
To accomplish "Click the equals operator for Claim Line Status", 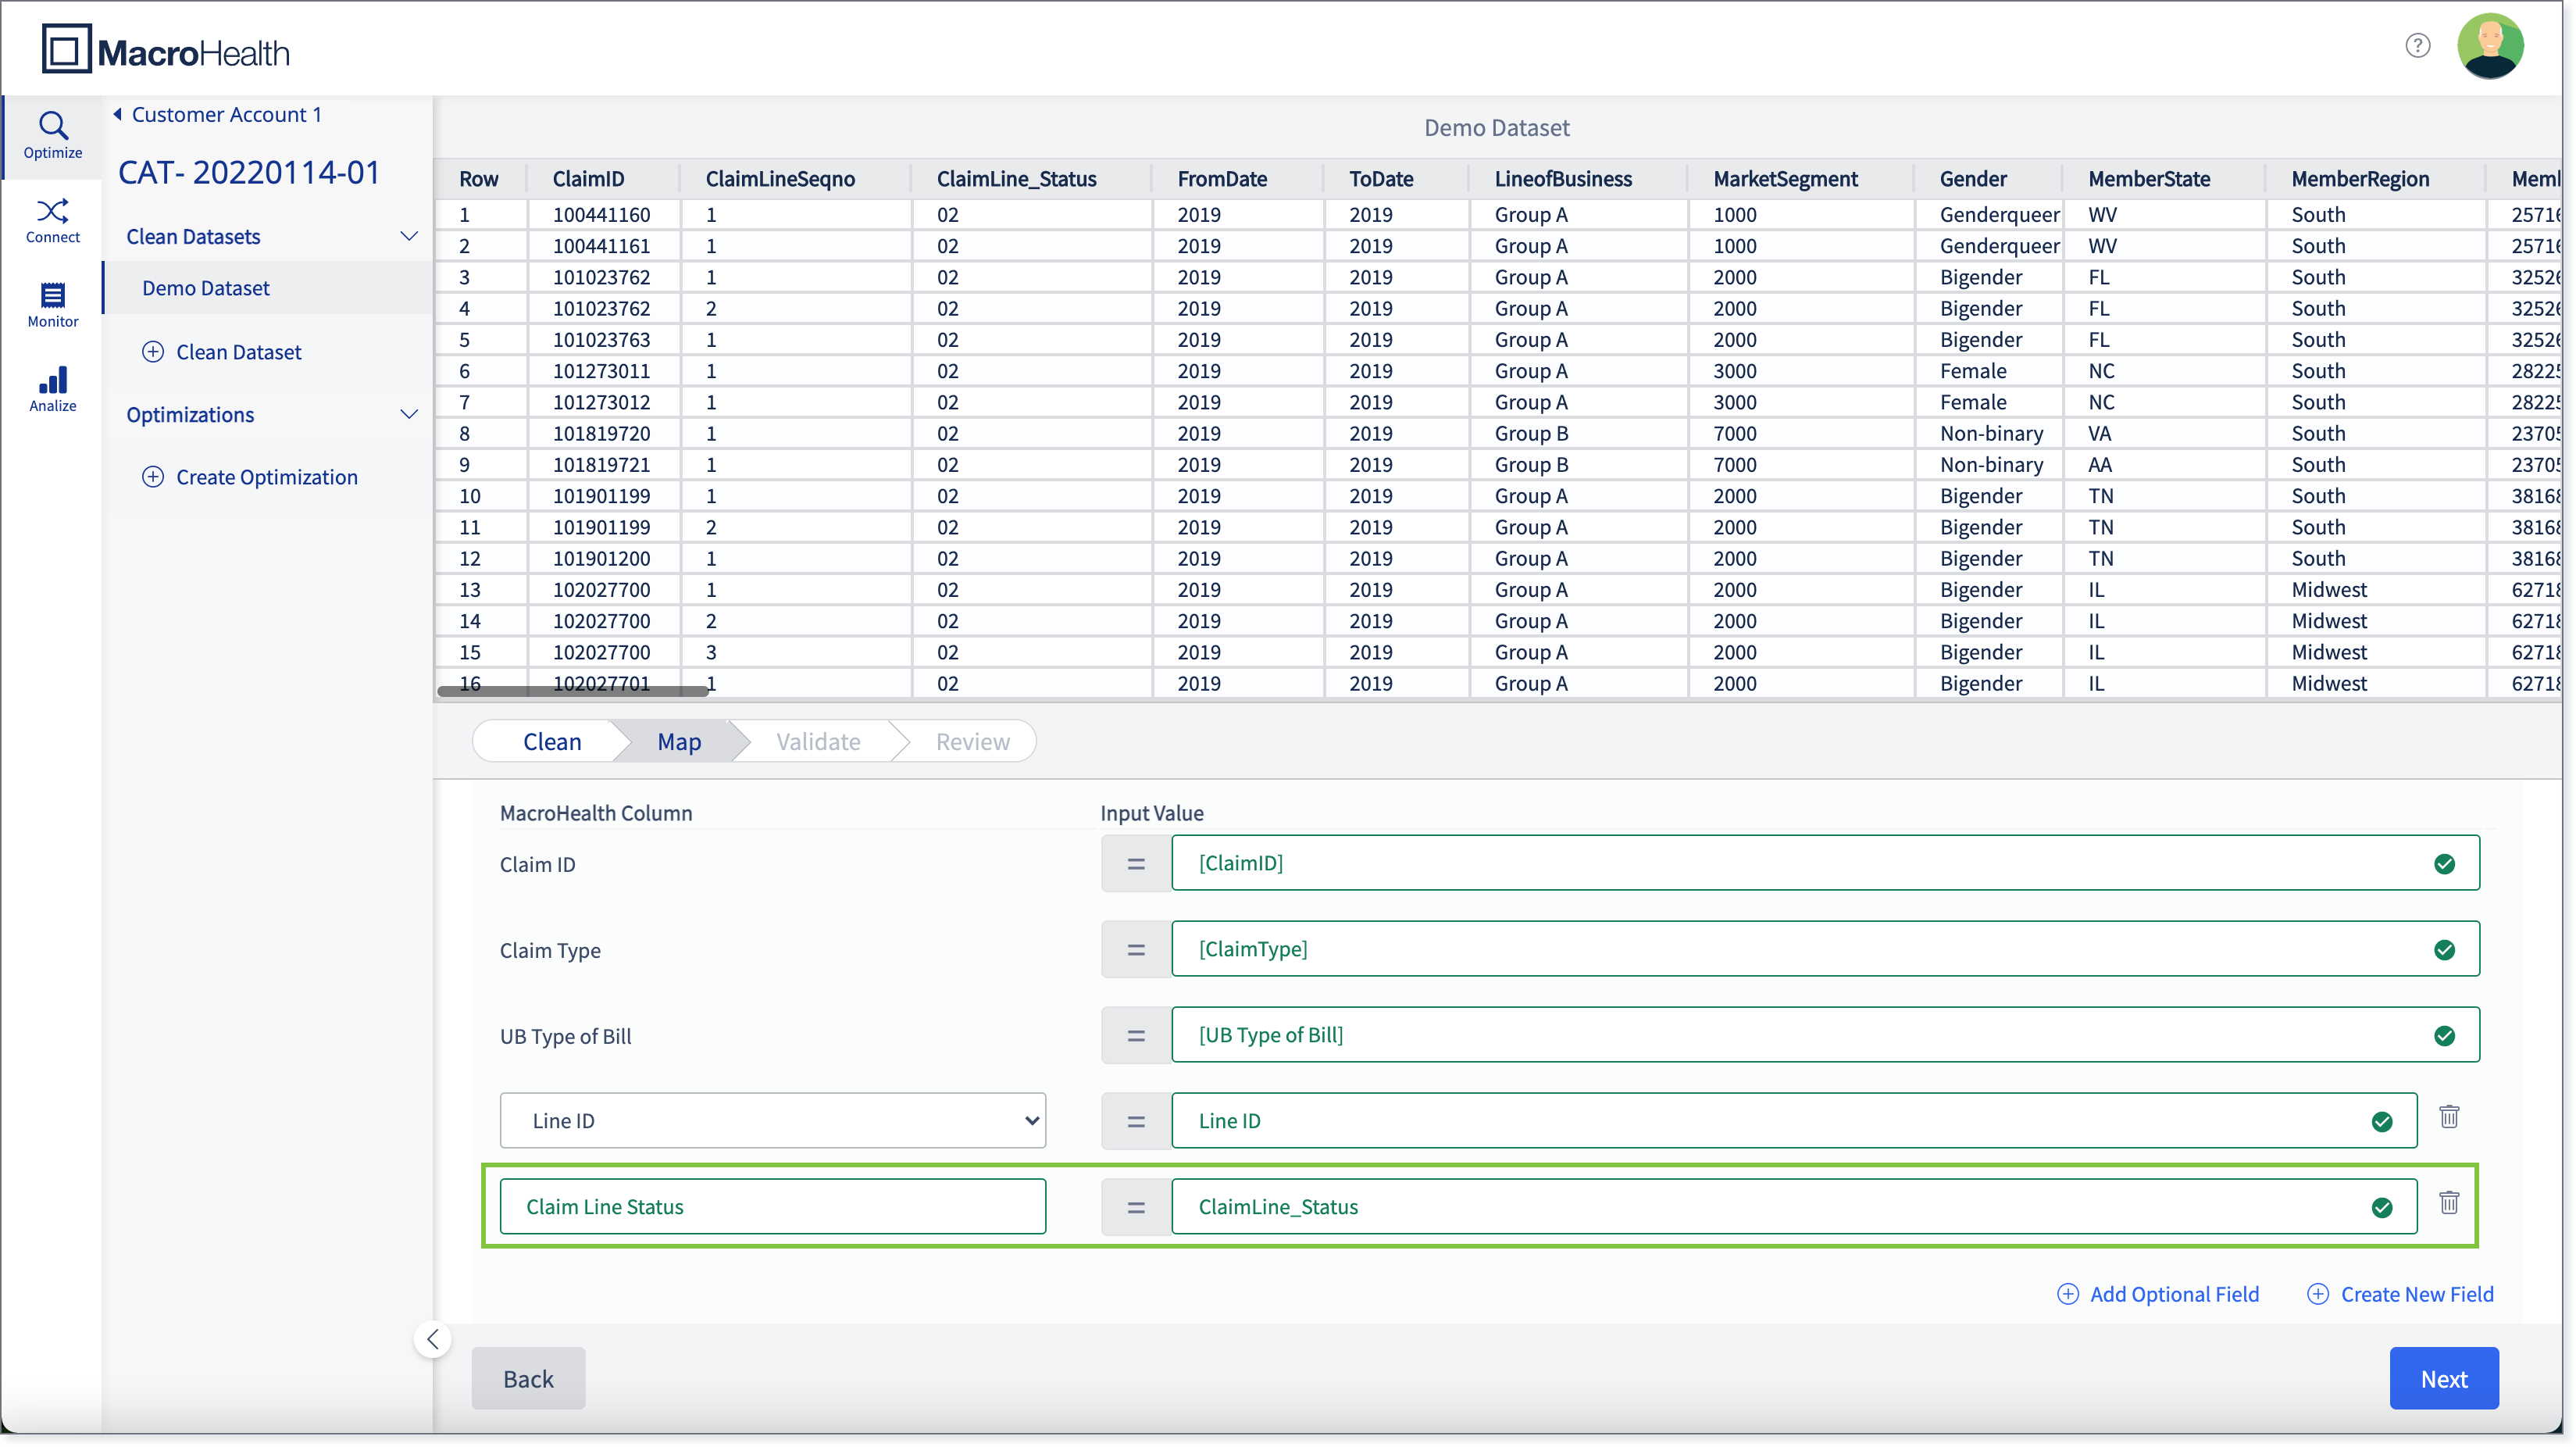I will pyautogui.click(x=1136, y=1208).
